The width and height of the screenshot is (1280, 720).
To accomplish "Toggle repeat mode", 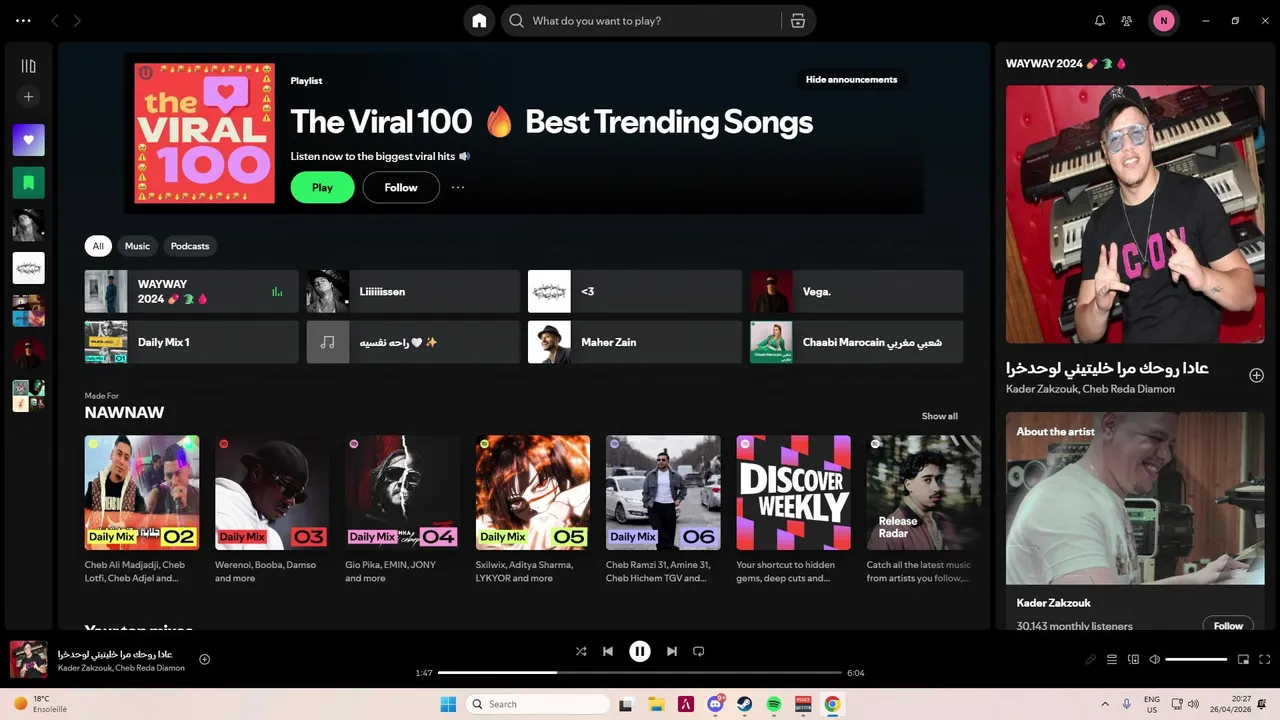I will click(x=699, y=651).
